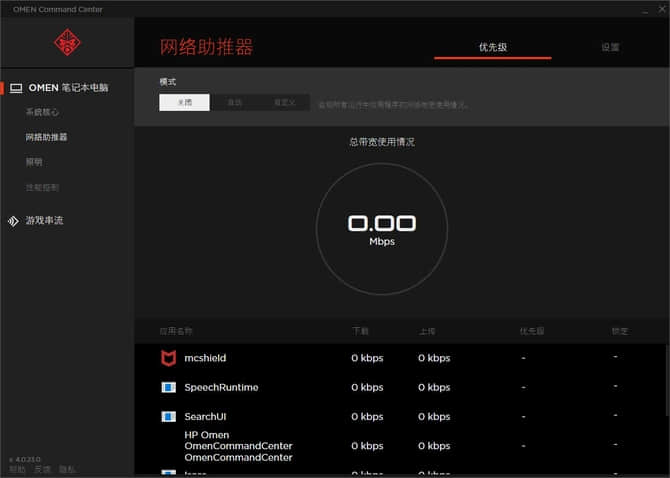Click SearchUI upload value 0 kbps
Image resolution: width=670 pixels, height=478 pixels.
click(434, 416)
